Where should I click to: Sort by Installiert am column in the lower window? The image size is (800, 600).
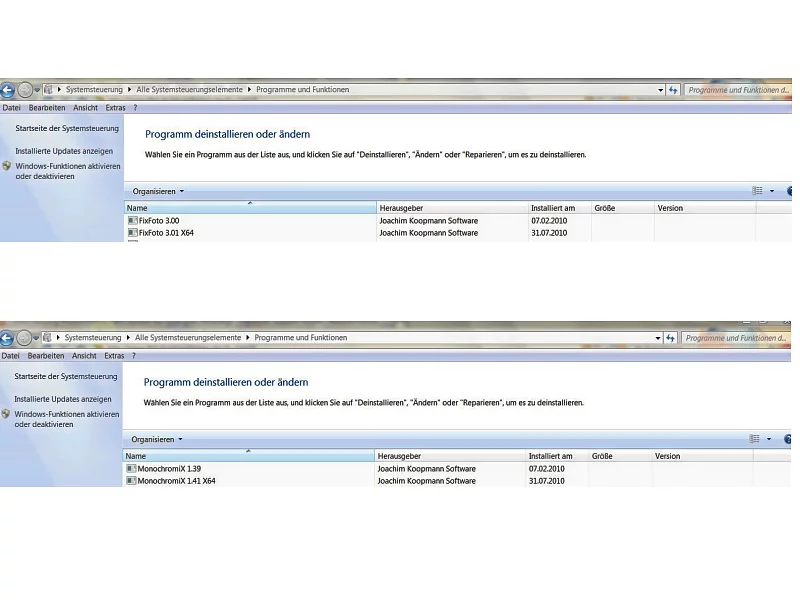tap(557, 456)
